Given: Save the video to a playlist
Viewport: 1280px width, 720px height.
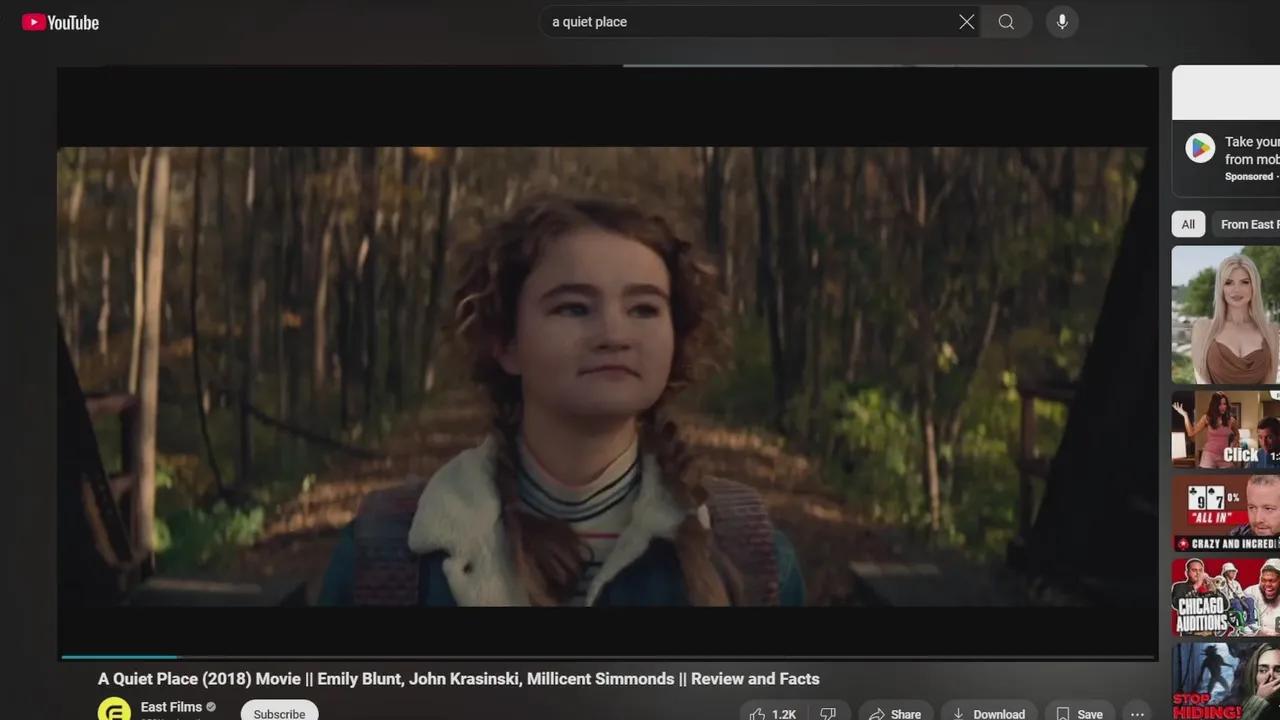Looking at the screenshot, I should tap(1080, 713).
